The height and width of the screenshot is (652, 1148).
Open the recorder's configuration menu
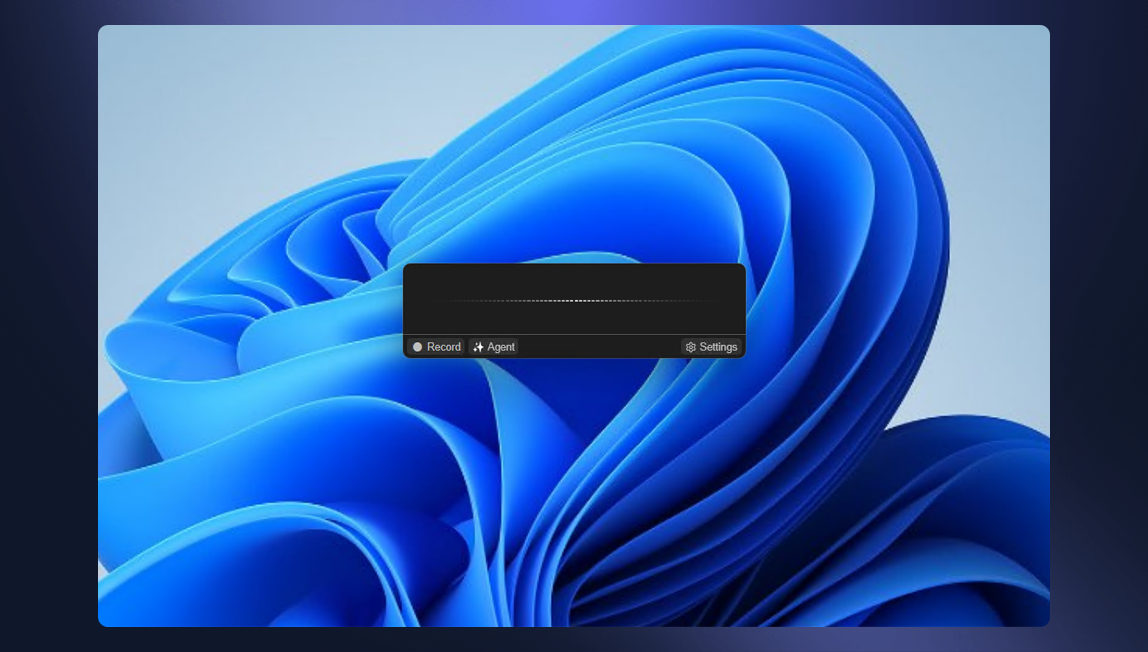[711, 347]
